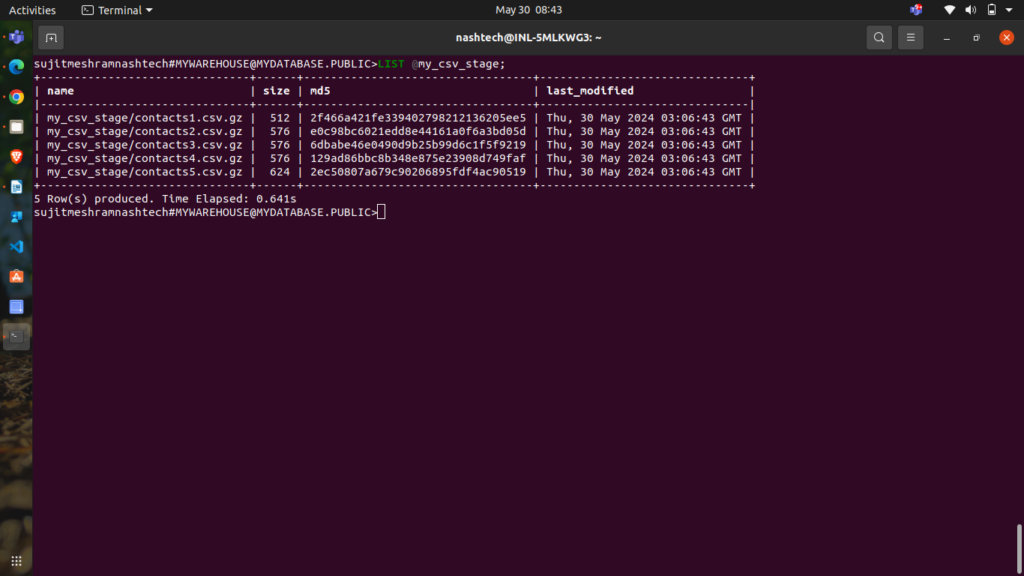Launch Brave browser from the dock
Image resolution: width=1024 pixels, height=576 pixels.
(x=16, y=157)
